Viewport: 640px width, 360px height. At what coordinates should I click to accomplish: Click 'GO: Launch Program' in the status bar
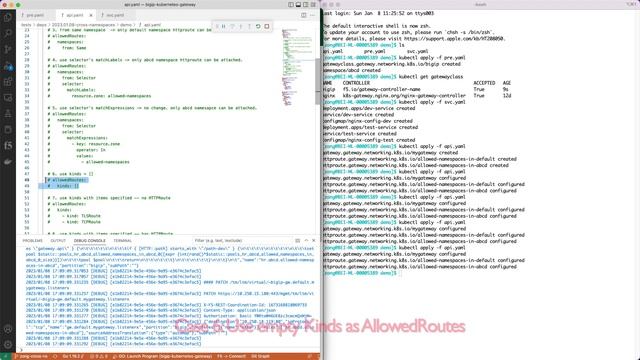[162, 357]
